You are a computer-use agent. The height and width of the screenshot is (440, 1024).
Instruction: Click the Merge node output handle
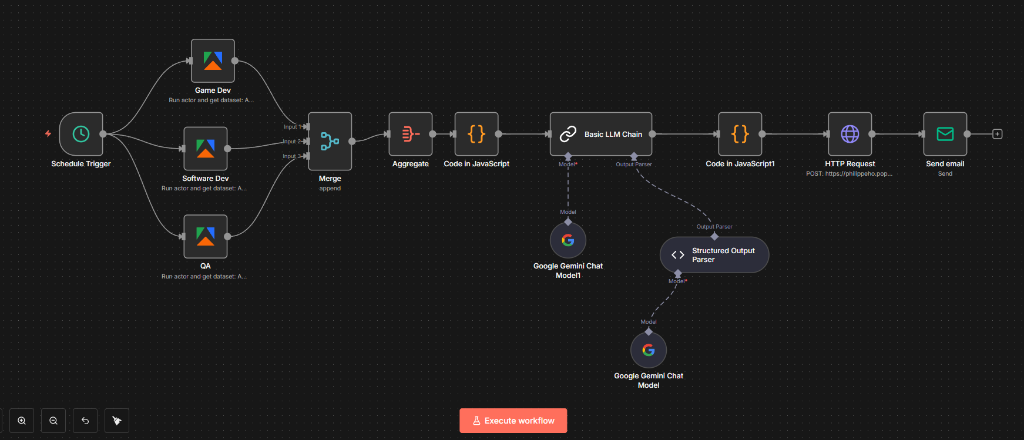352,141
